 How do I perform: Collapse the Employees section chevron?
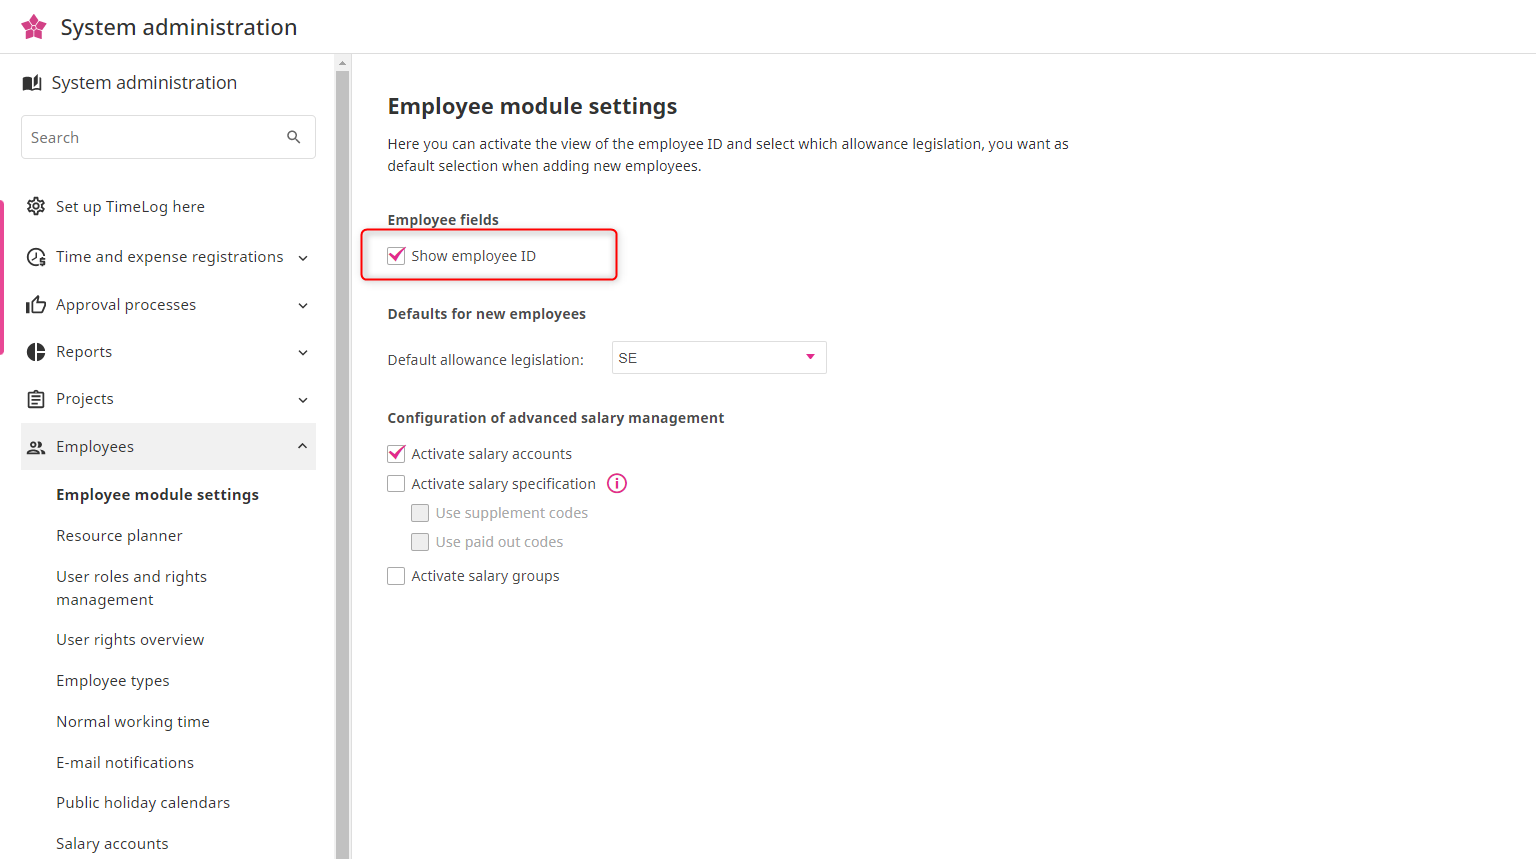tap(302, 446)
